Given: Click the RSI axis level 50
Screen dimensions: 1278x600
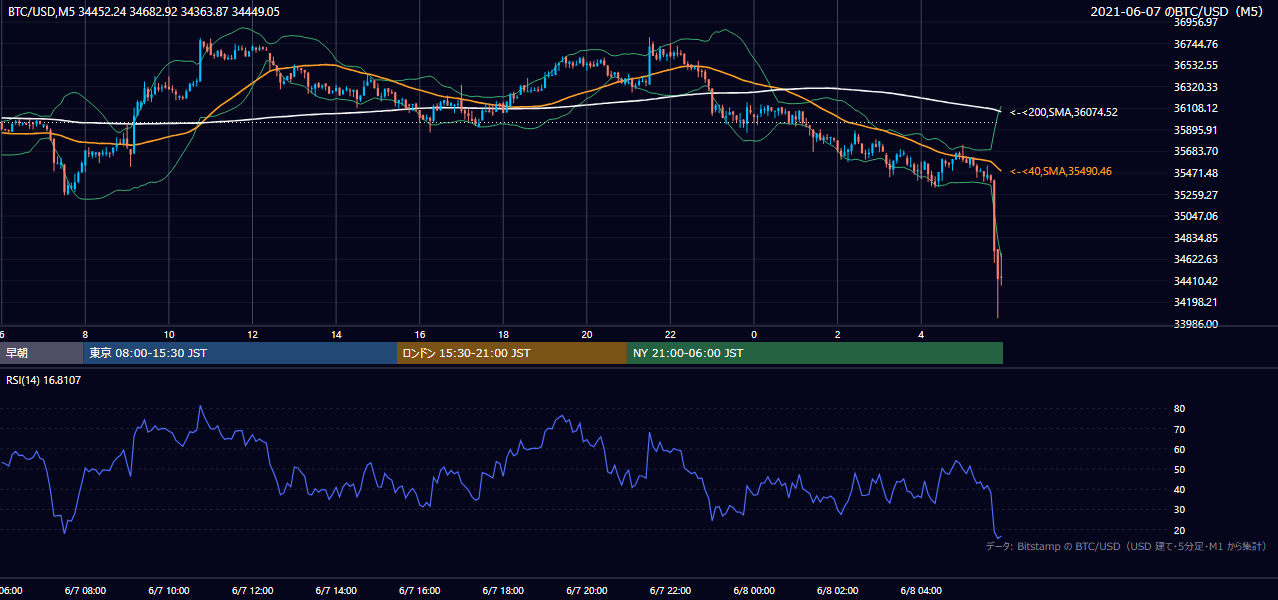Looking at the screenshot, I should (x=1179, y=469).
